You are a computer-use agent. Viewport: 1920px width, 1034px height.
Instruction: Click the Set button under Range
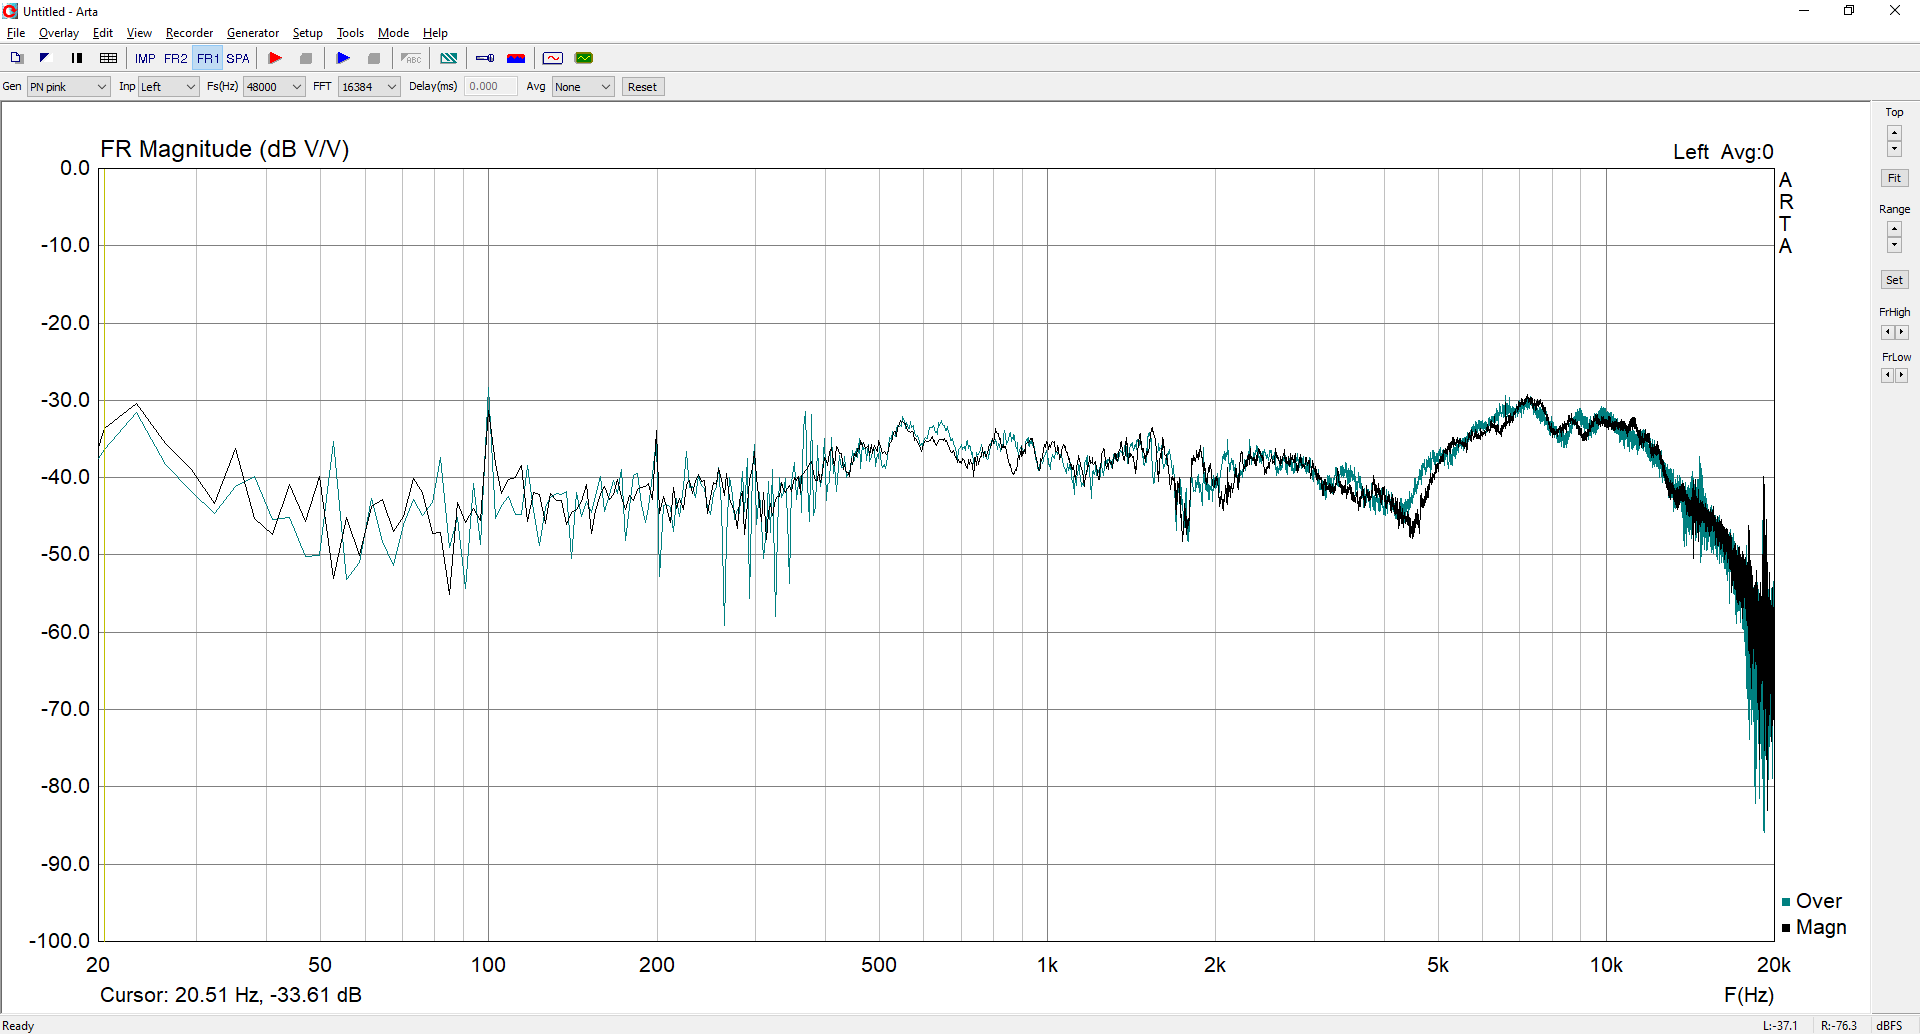pyautogui.click(x=1894, y=280)
